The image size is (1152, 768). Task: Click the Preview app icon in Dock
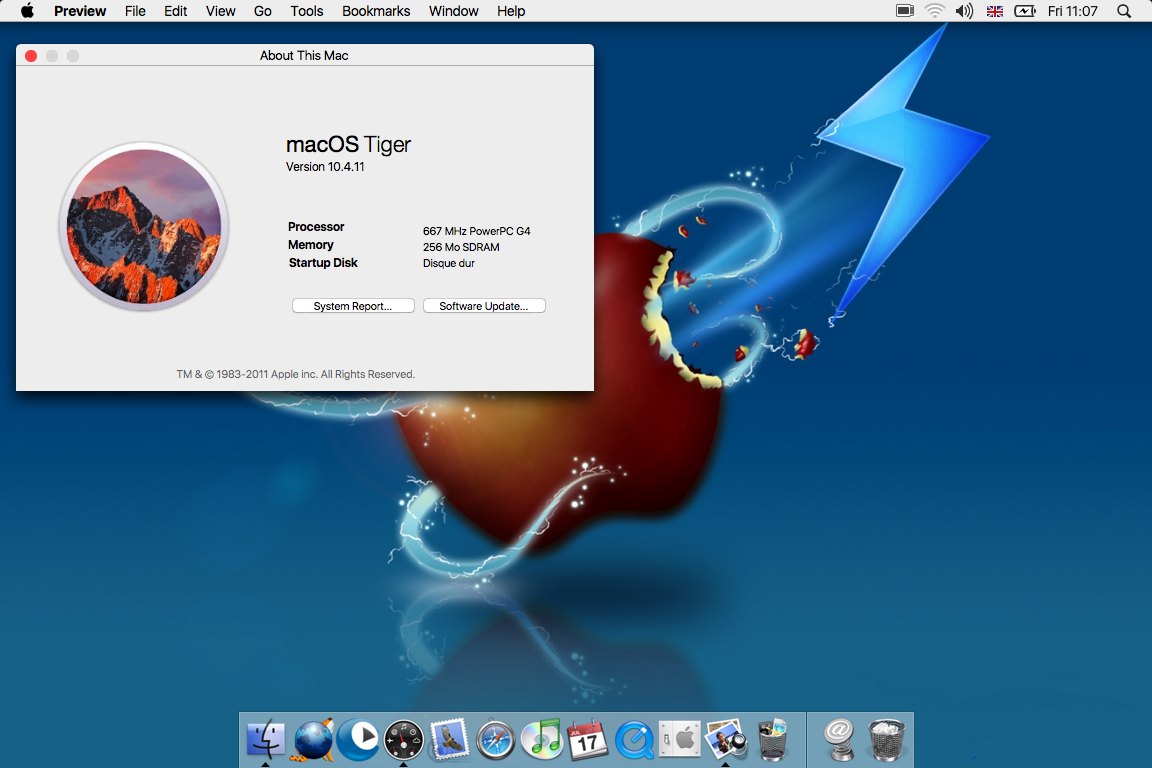[x=726, y=739]
